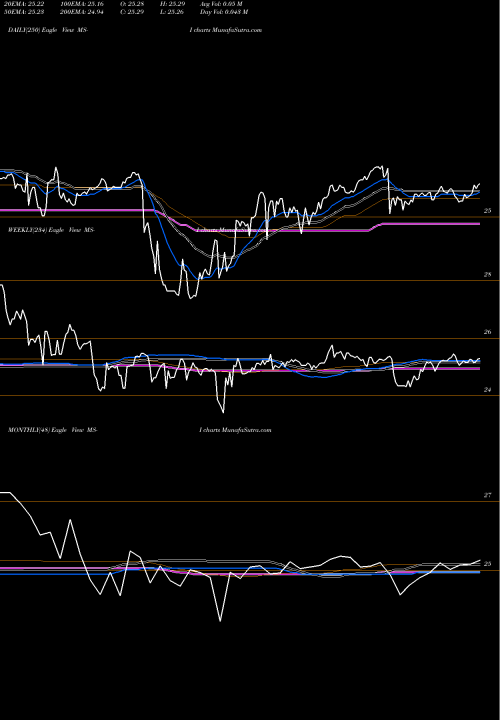Viewport: 500px width, 720px height.
Task: Click the DAILY(250) Eagle View title
Action: pos(48,30)
